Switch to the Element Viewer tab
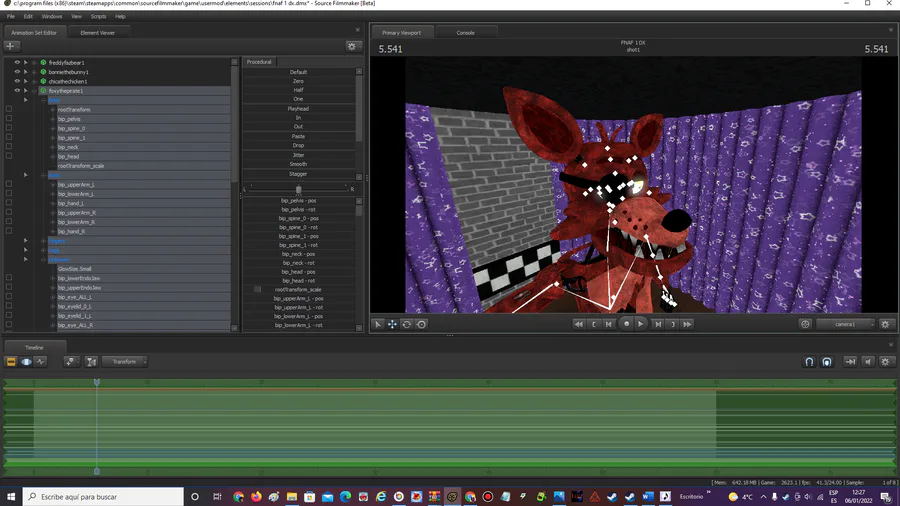The image size is (900, 506). pos(98,33)
